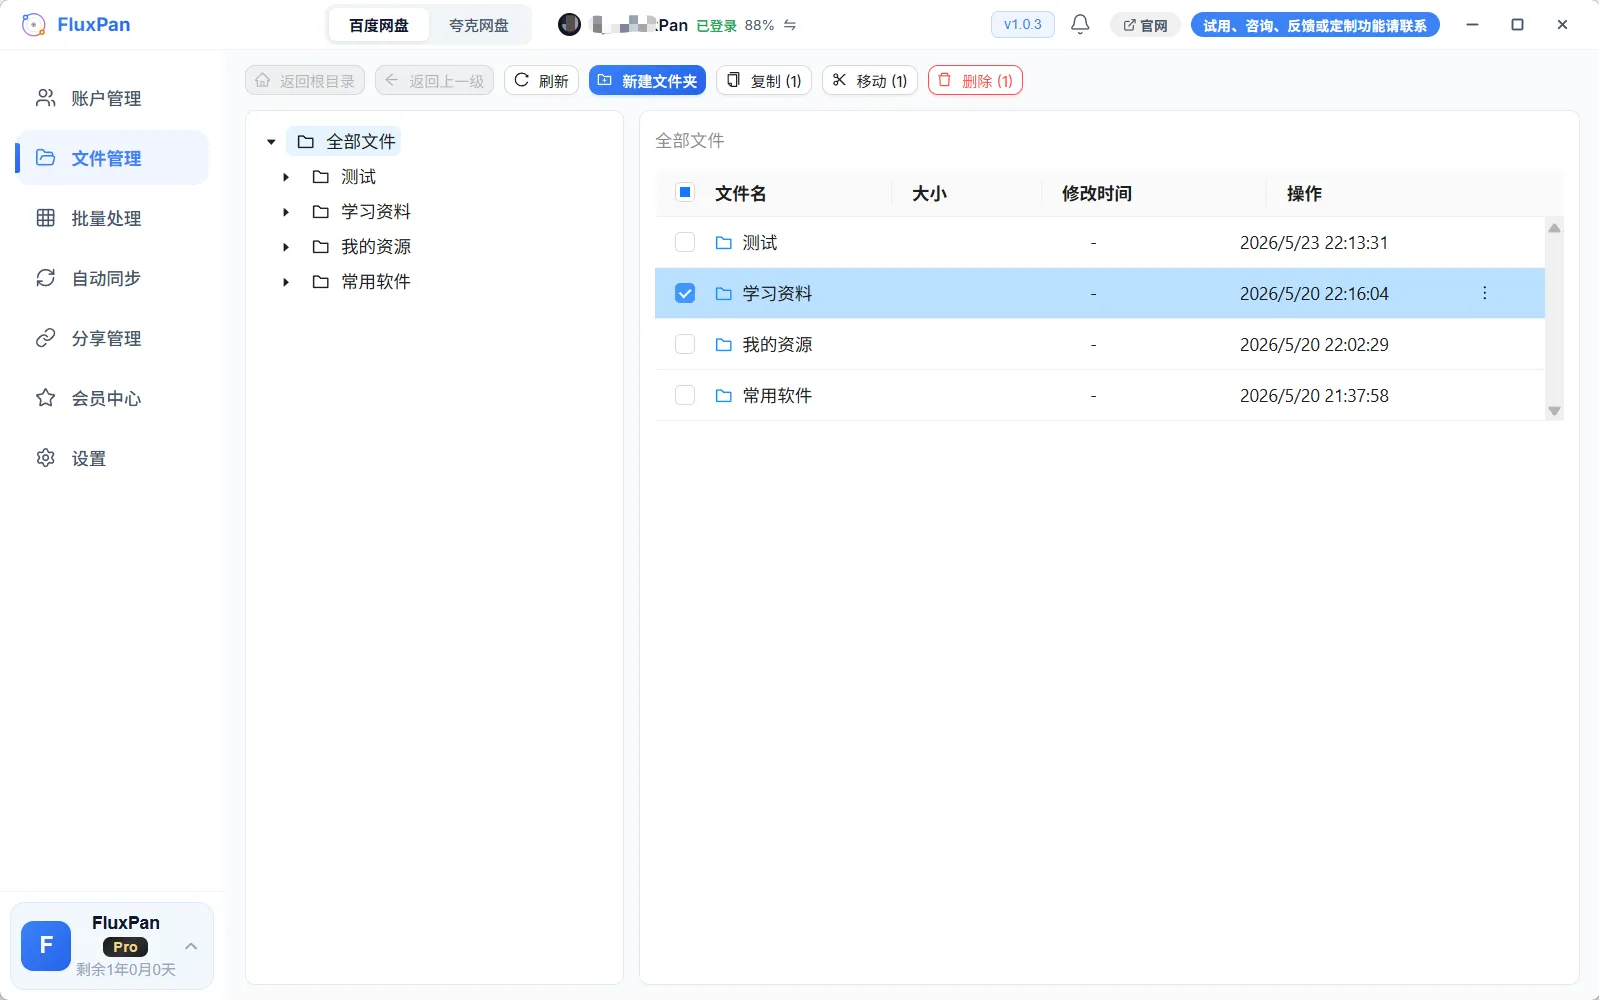
Task: Open the notification bell
Action: pyautogui.click(x=1080, y=24)
